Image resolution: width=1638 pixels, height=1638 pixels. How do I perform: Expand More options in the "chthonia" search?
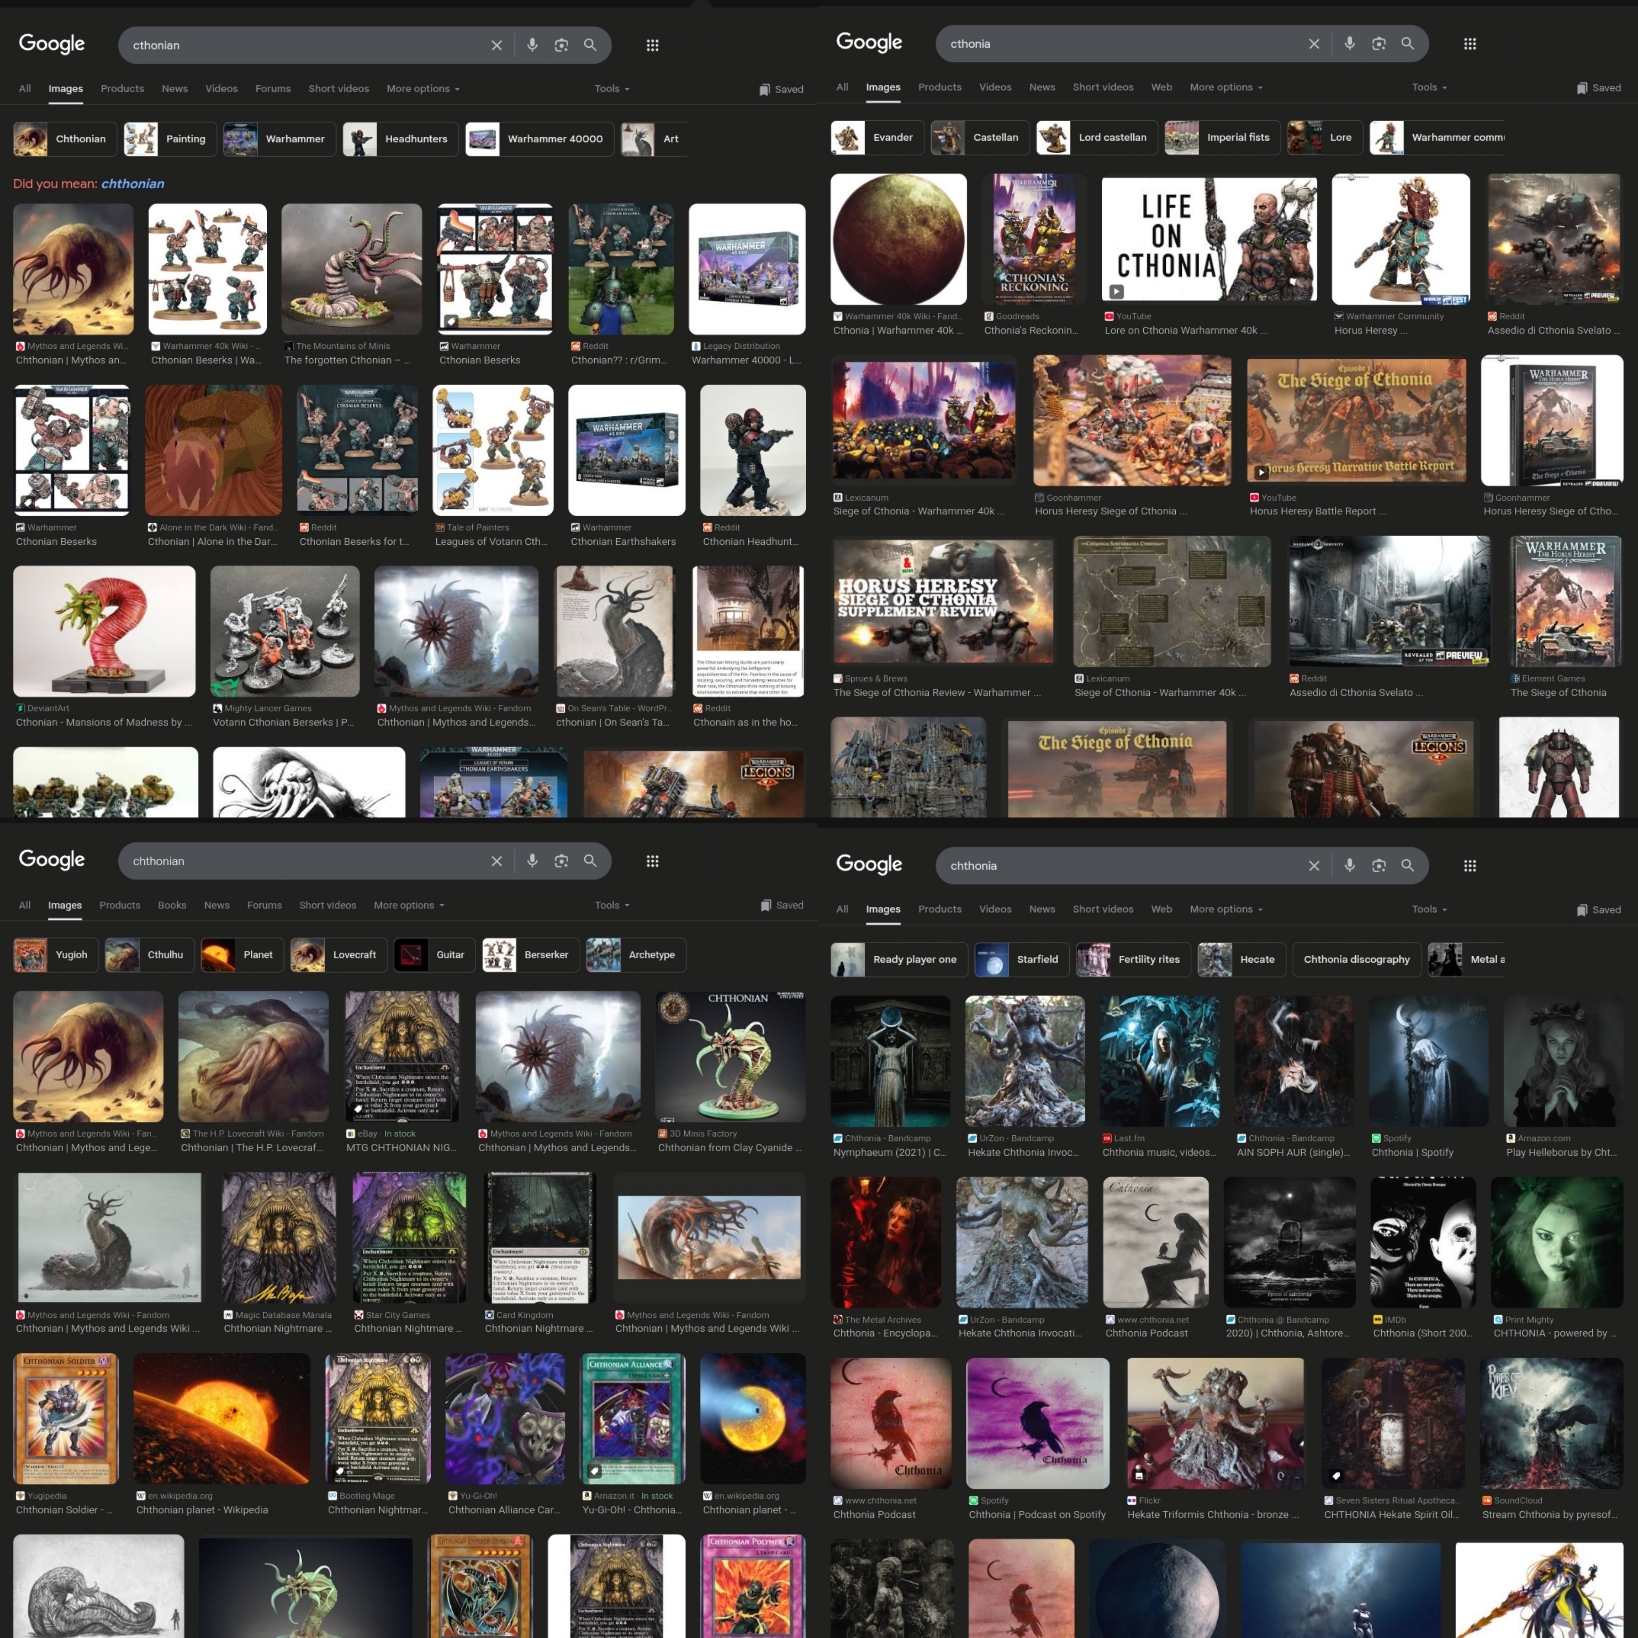click(x=1226, y=909)
